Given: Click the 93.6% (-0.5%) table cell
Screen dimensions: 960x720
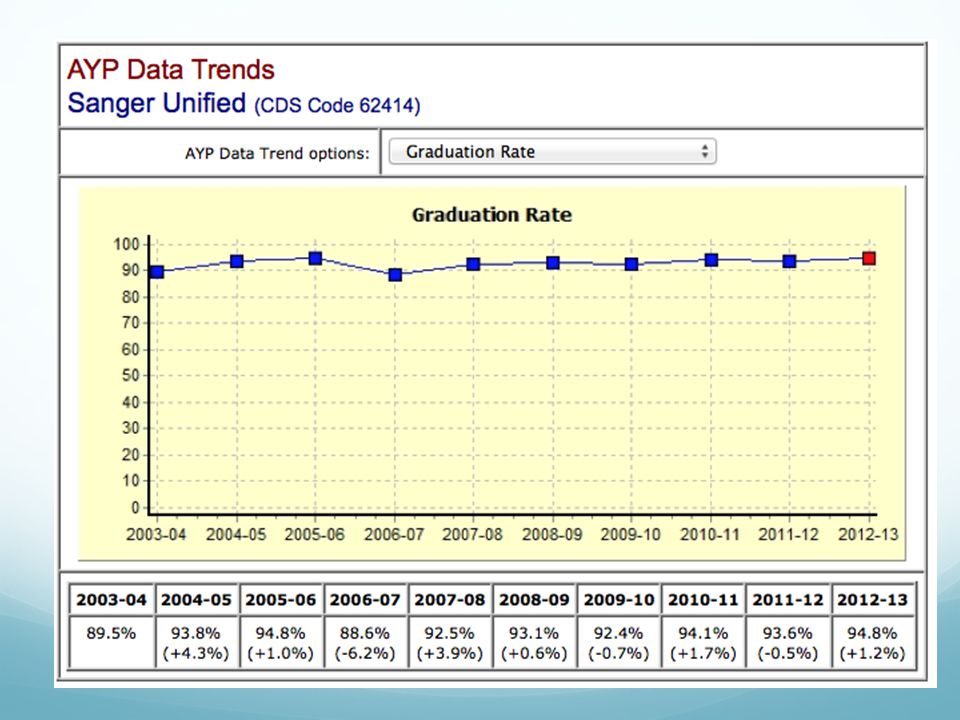Looking at the screenshot, I should point(787,642).
